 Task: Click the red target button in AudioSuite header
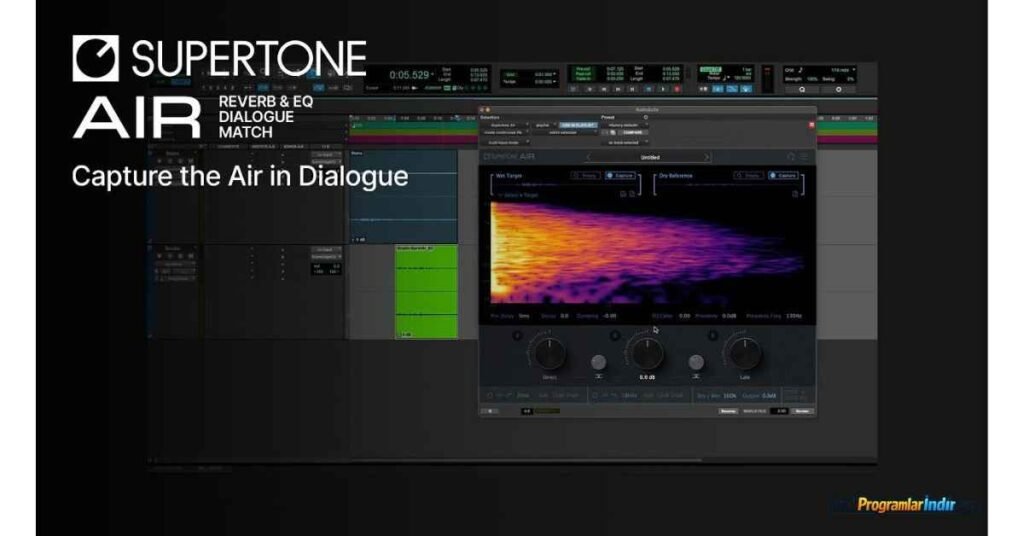[x=812, y=125]
